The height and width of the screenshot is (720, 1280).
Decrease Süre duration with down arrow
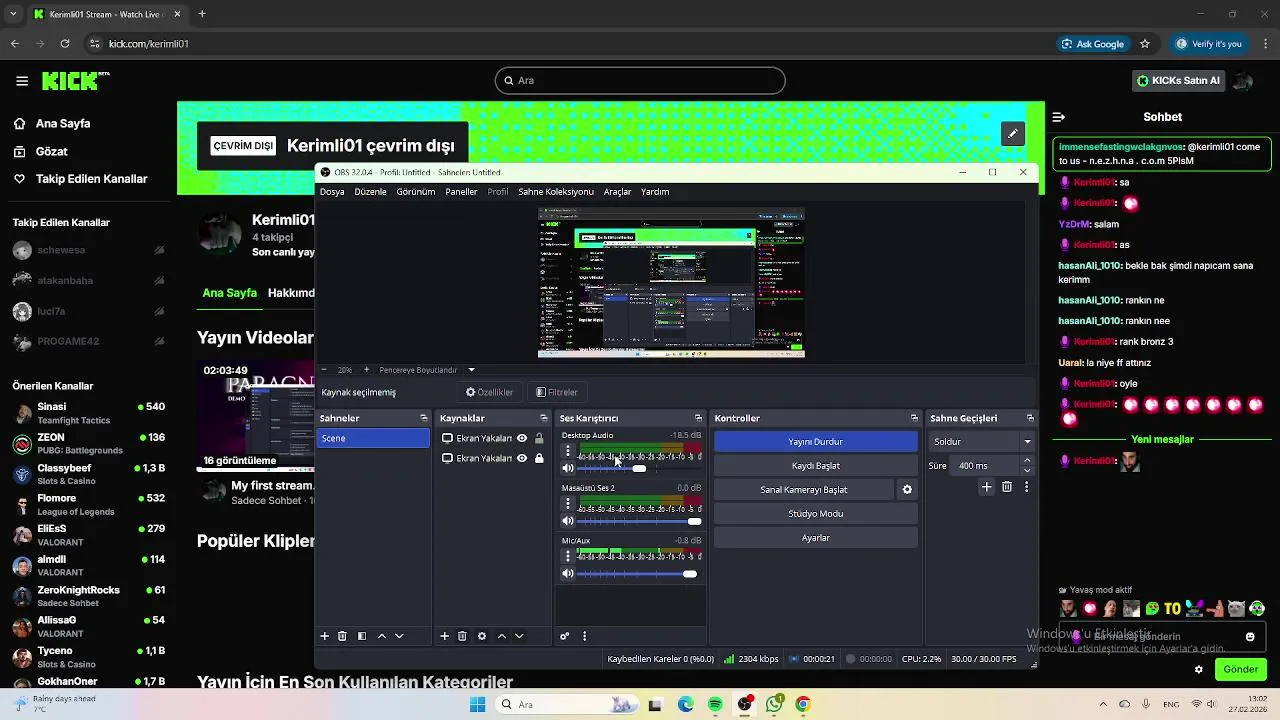click(1027, 470)
